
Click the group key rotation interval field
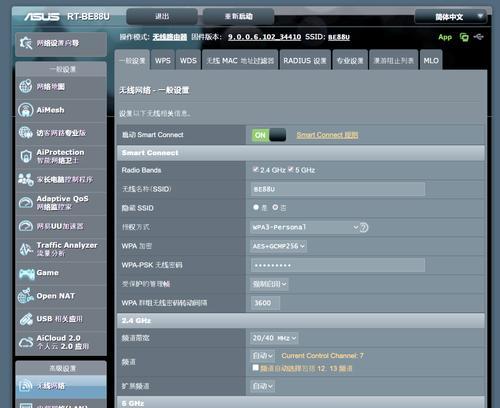(x=265, y=303)
